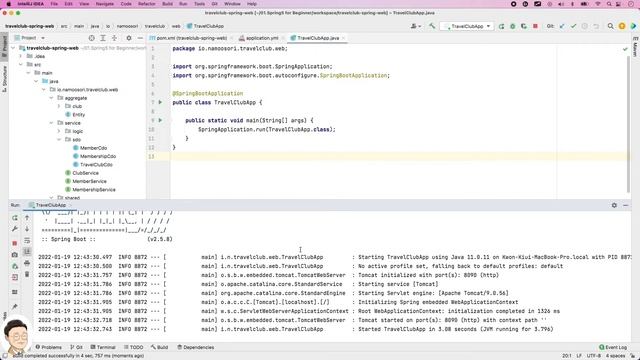Viewport: 640px width, 360px height.
Task: Clear all console output trash icon
Action: point(27,274)
